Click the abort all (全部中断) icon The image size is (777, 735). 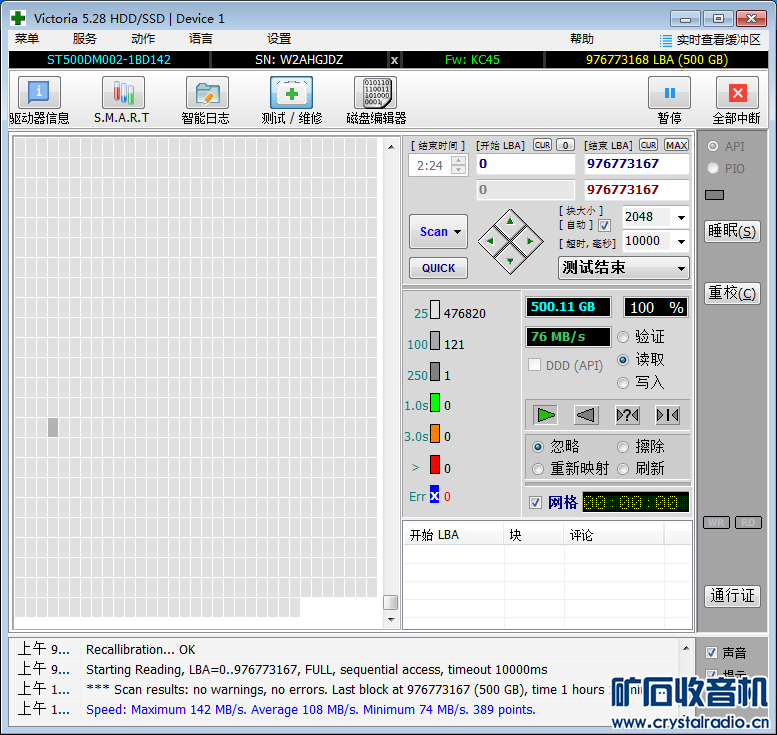(x=737, y=94)
